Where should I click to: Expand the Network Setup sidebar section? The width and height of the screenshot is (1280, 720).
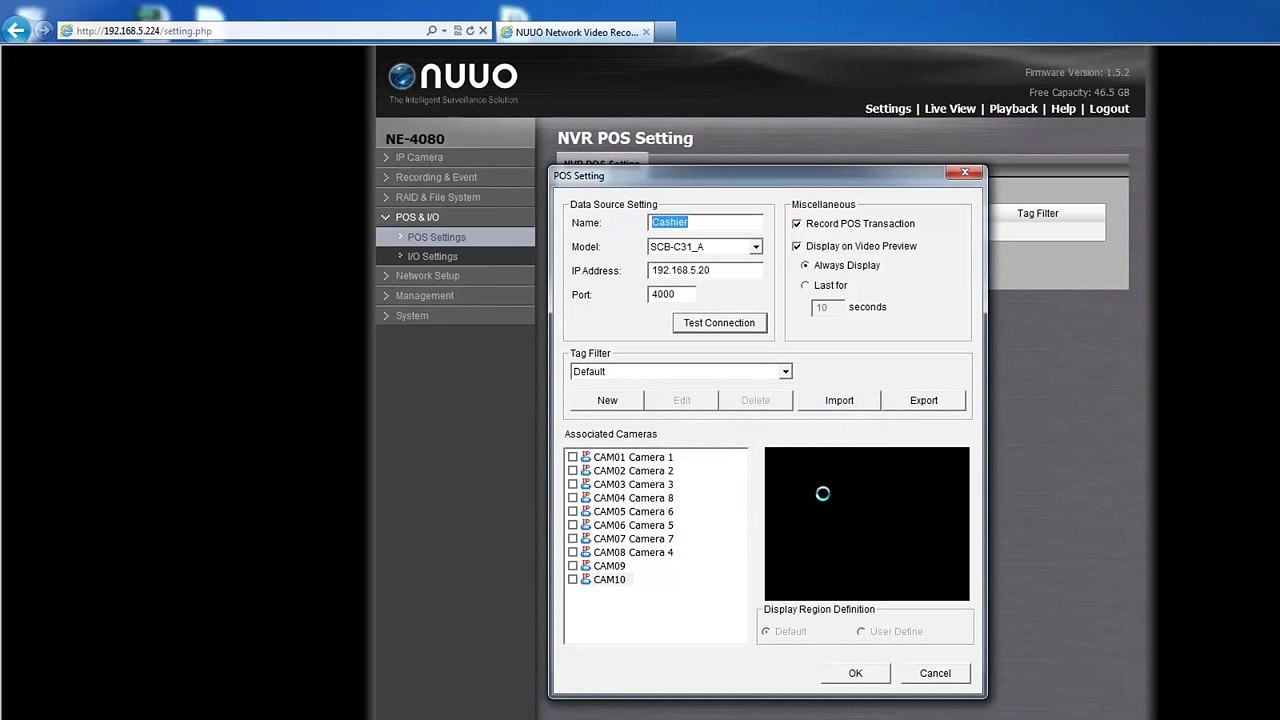coord(455,276)
